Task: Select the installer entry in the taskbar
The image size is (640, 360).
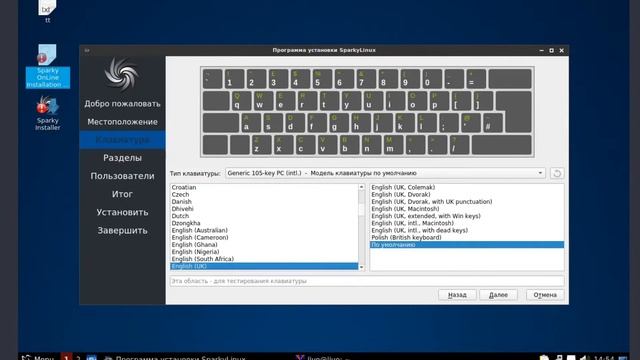Action: [x=176, y=357]
